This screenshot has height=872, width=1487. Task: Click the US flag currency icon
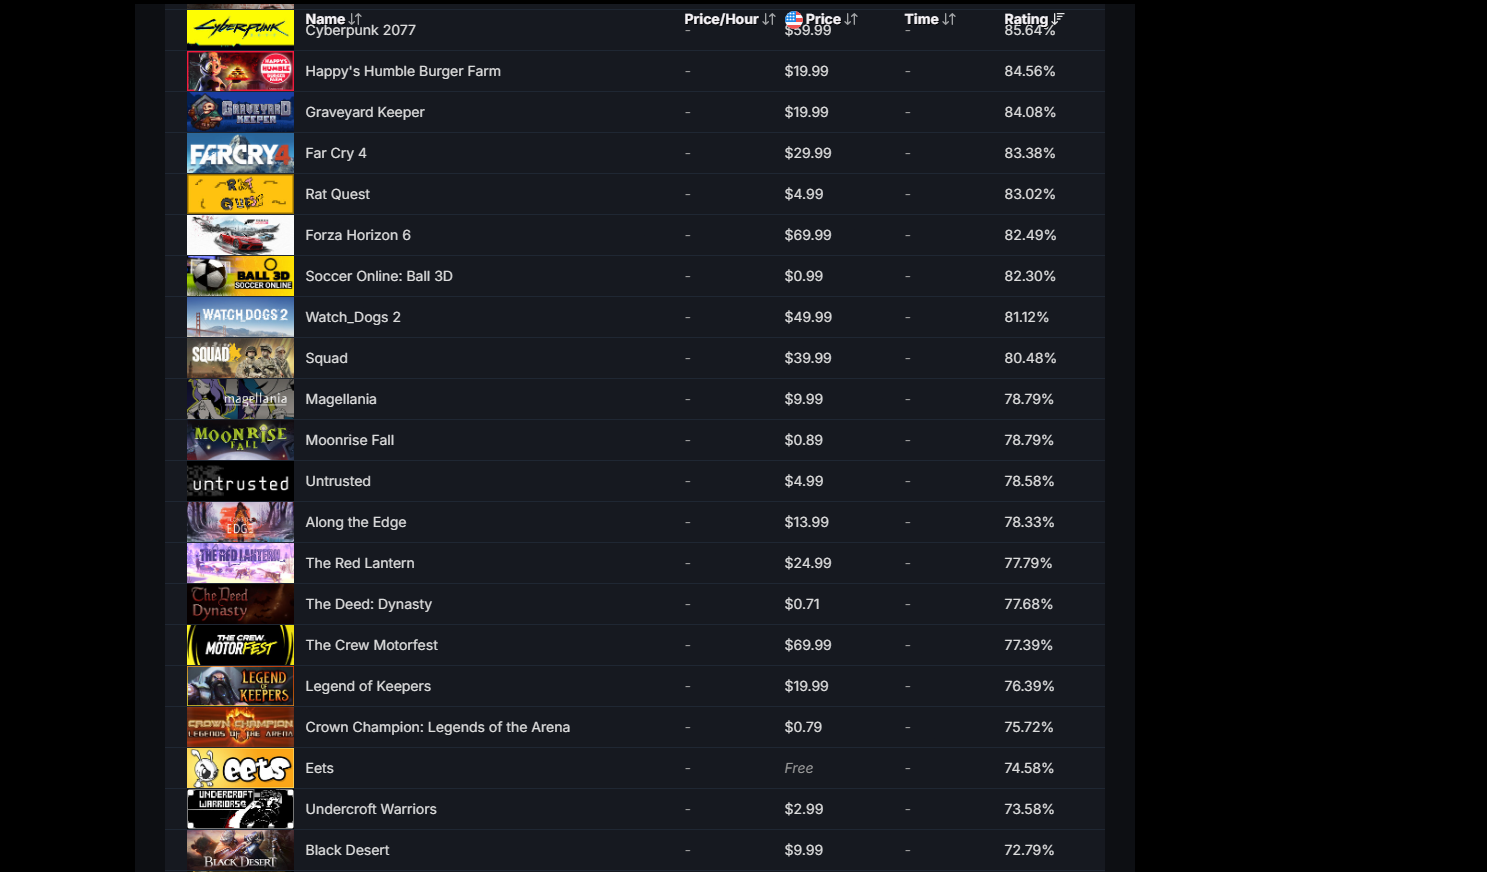pos(794,19)
